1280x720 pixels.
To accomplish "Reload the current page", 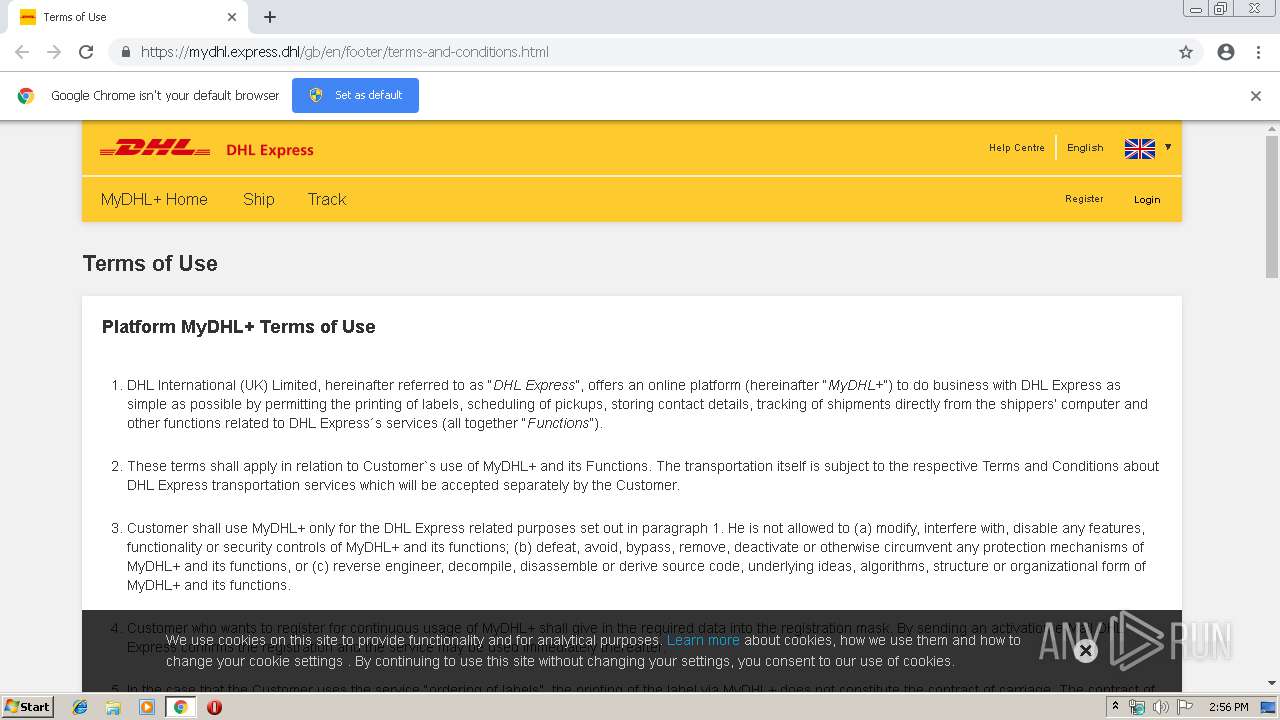I will click(86, 52).
